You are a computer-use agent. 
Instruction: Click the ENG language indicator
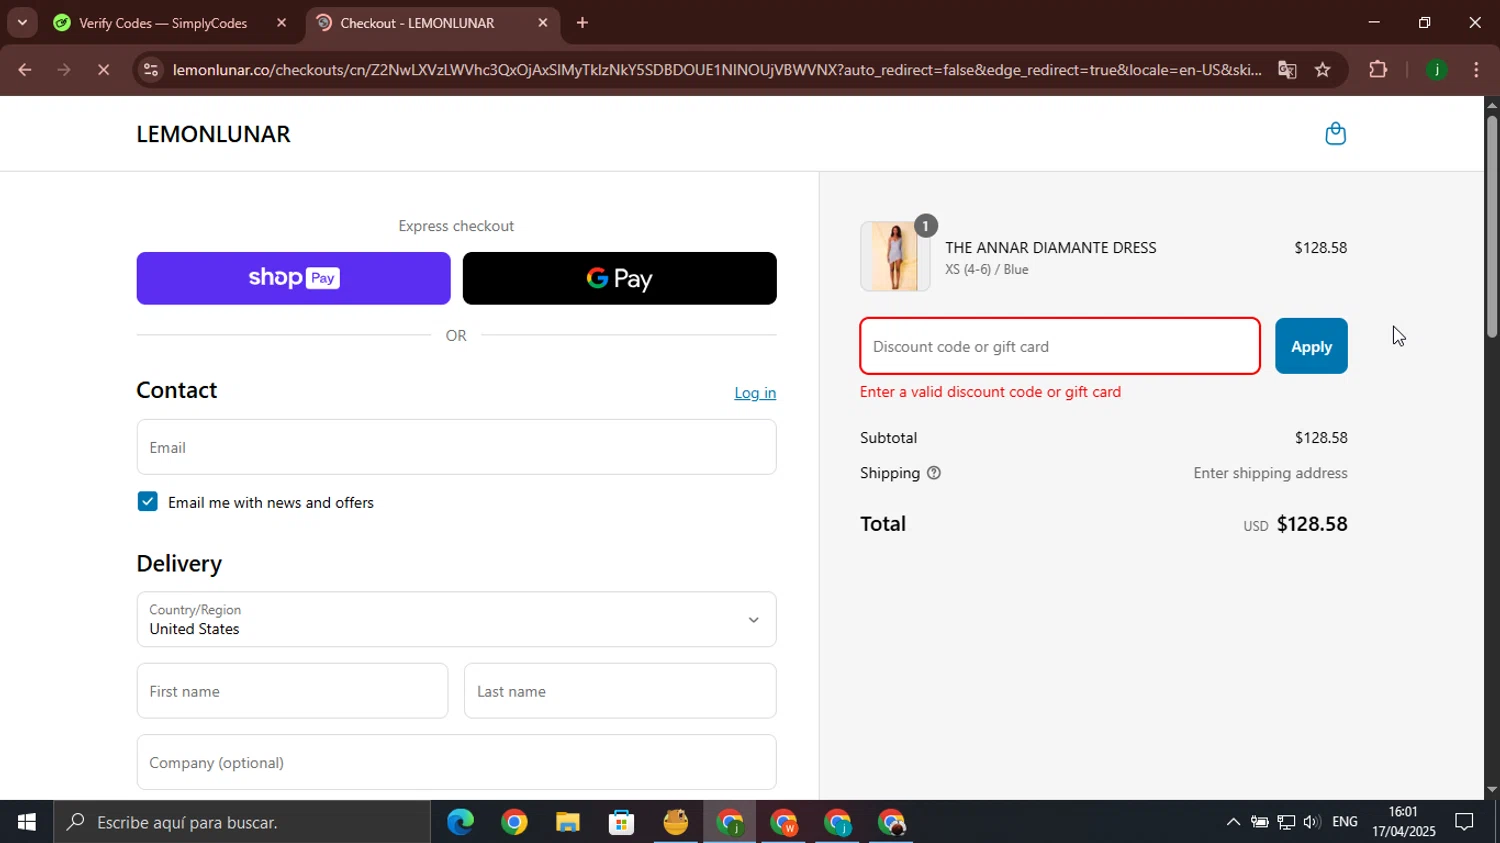click(x=1345, y=822)
